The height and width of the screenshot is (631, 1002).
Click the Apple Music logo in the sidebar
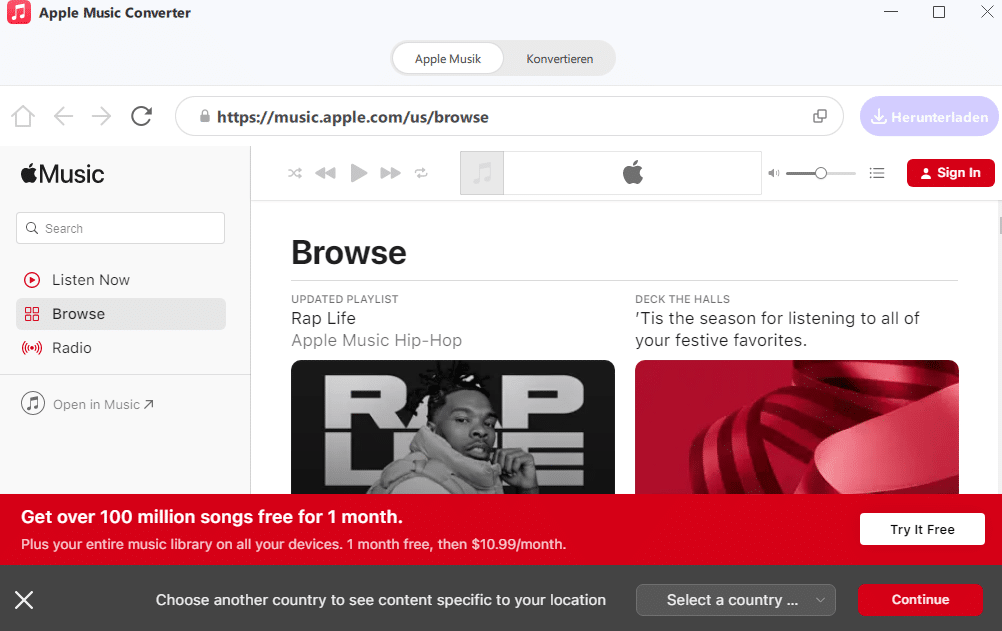pyautogui.click(x=63, y=174)
